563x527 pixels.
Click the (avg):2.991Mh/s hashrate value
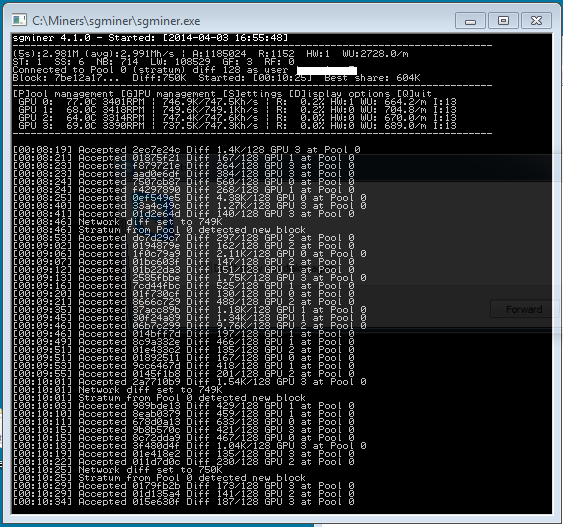[x=129, y=53]
